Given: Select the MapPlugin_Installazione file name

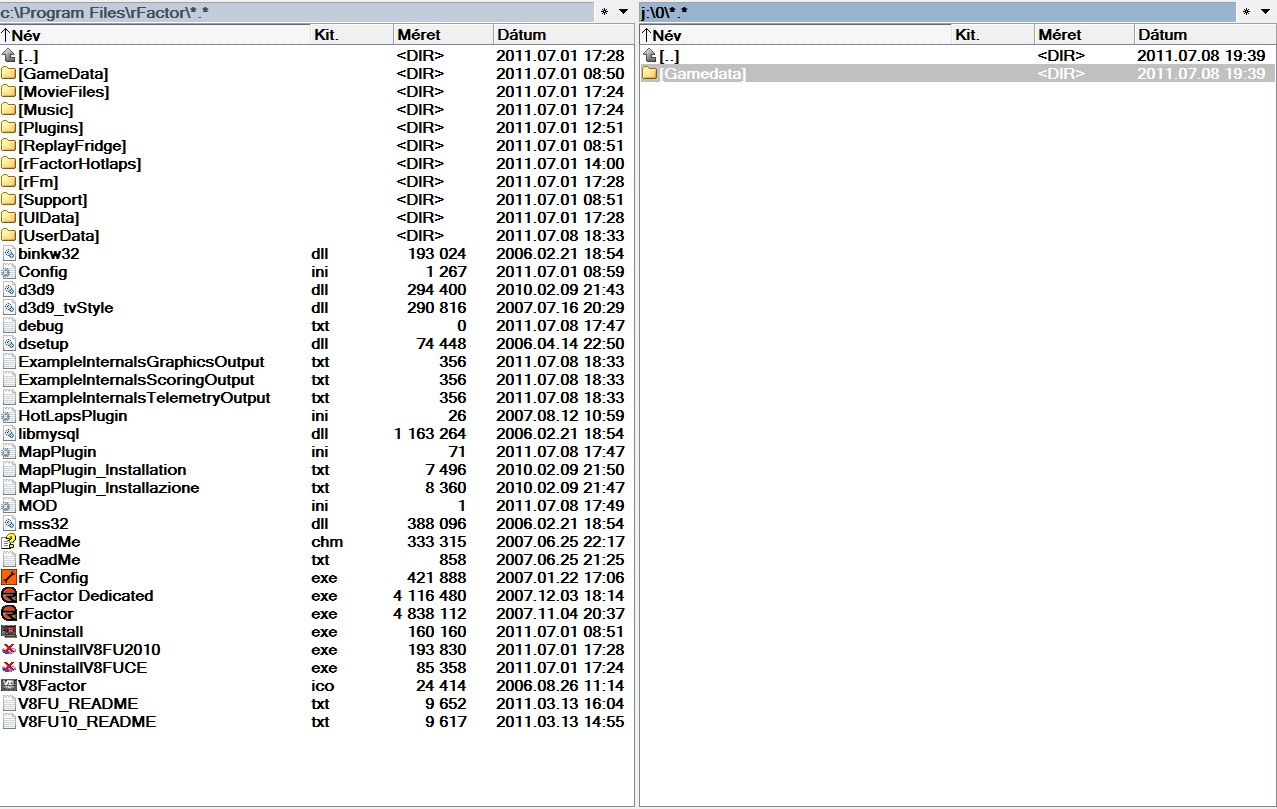Looking at the screenshot, I should coord(109,488).
